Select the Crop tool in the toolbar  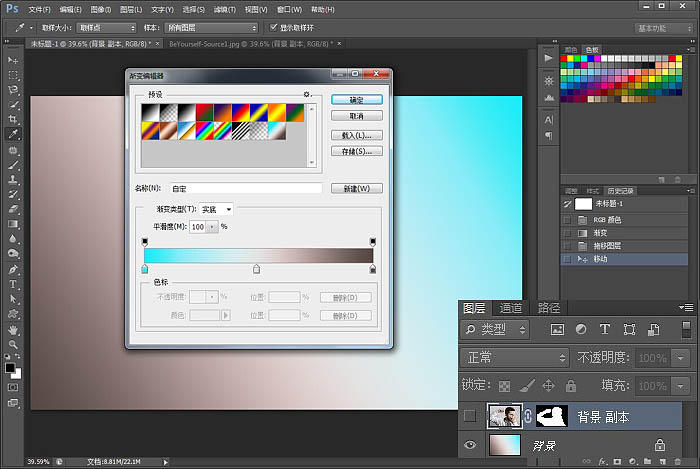point(14,118)
